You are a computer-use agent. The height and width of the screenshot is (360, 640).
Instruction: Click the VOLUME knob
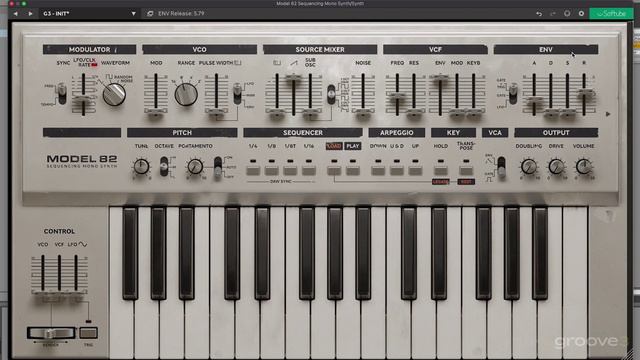[584, 167]
